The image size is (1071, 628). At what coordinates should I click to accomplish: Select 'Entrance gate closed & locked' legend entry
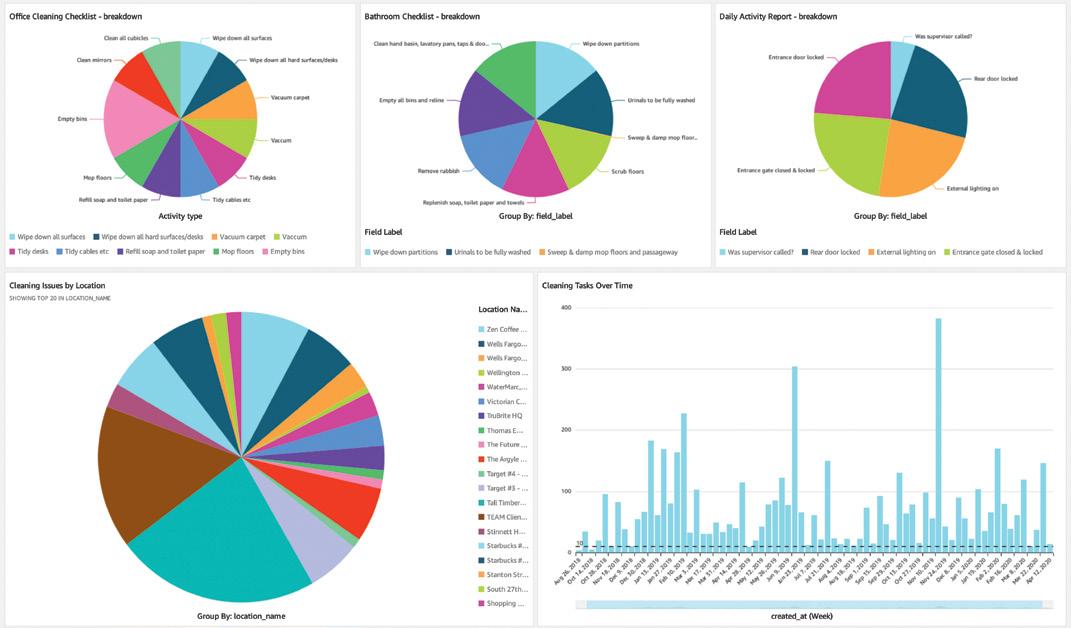click(994, 252)
